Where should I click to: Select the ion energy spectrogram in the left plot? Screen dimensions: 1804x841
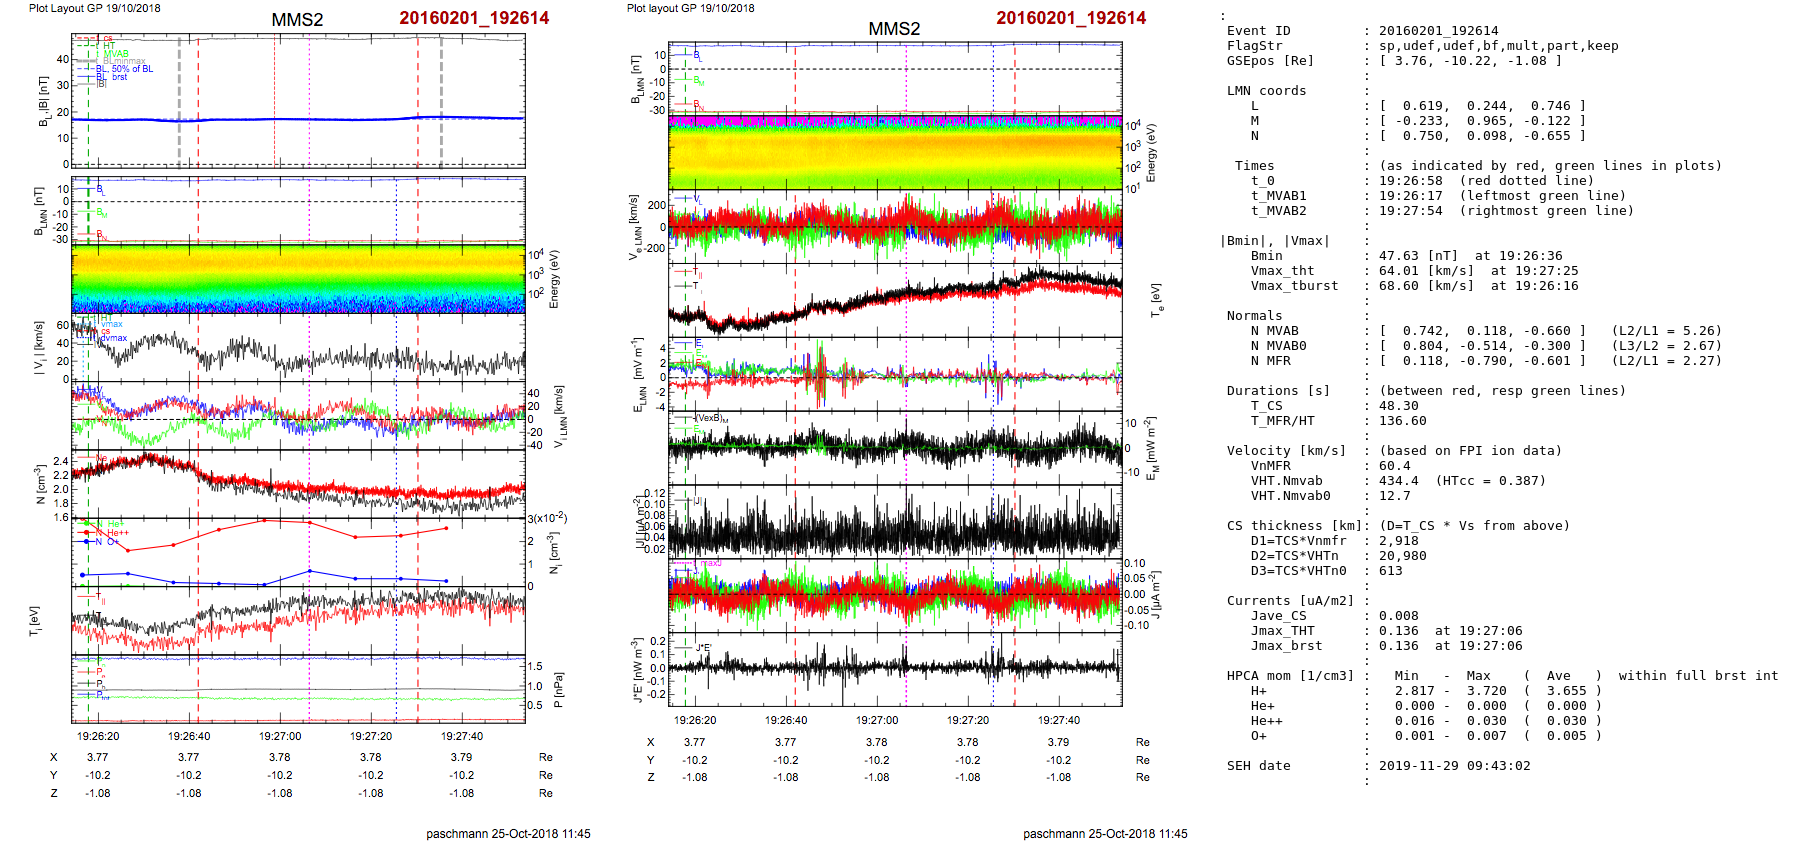(x=298, y=279)
